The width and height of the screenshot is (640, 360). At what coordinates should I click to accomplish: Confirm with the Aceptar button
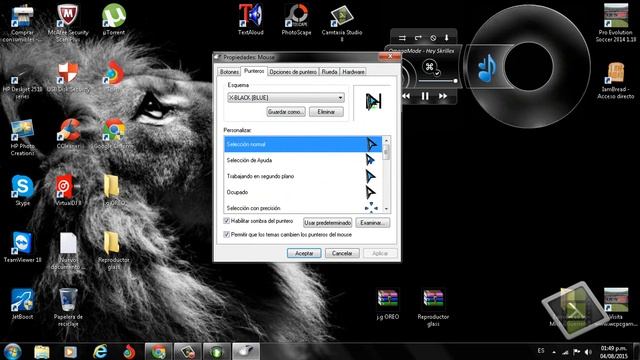coord(304,253)
